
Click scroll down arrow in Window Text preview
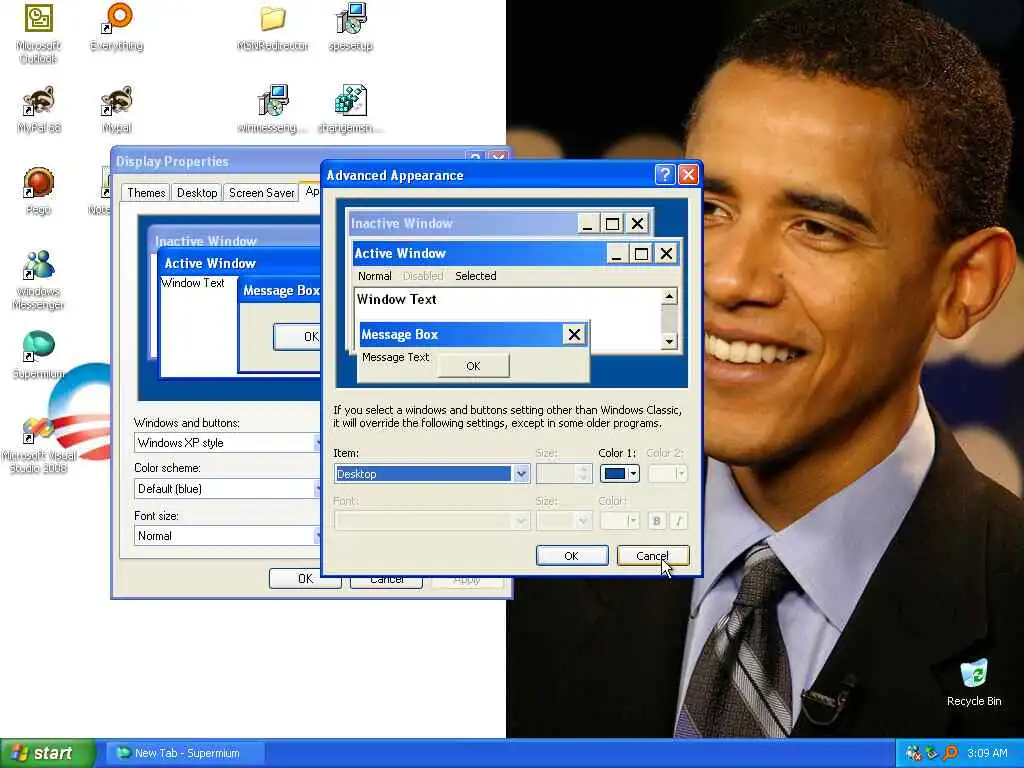(x=669, y=341)
